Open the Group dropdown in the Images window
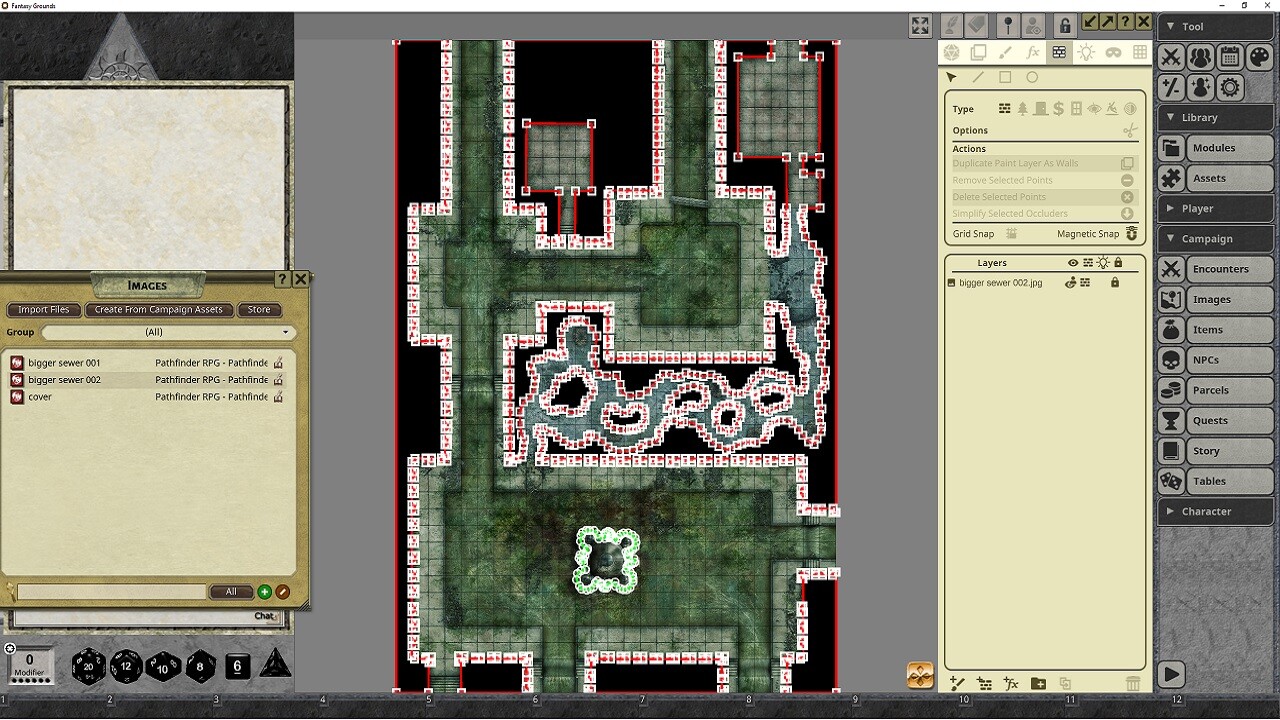Image resolution: width=1280 pixels, height=720 pixels. [166, 332]
